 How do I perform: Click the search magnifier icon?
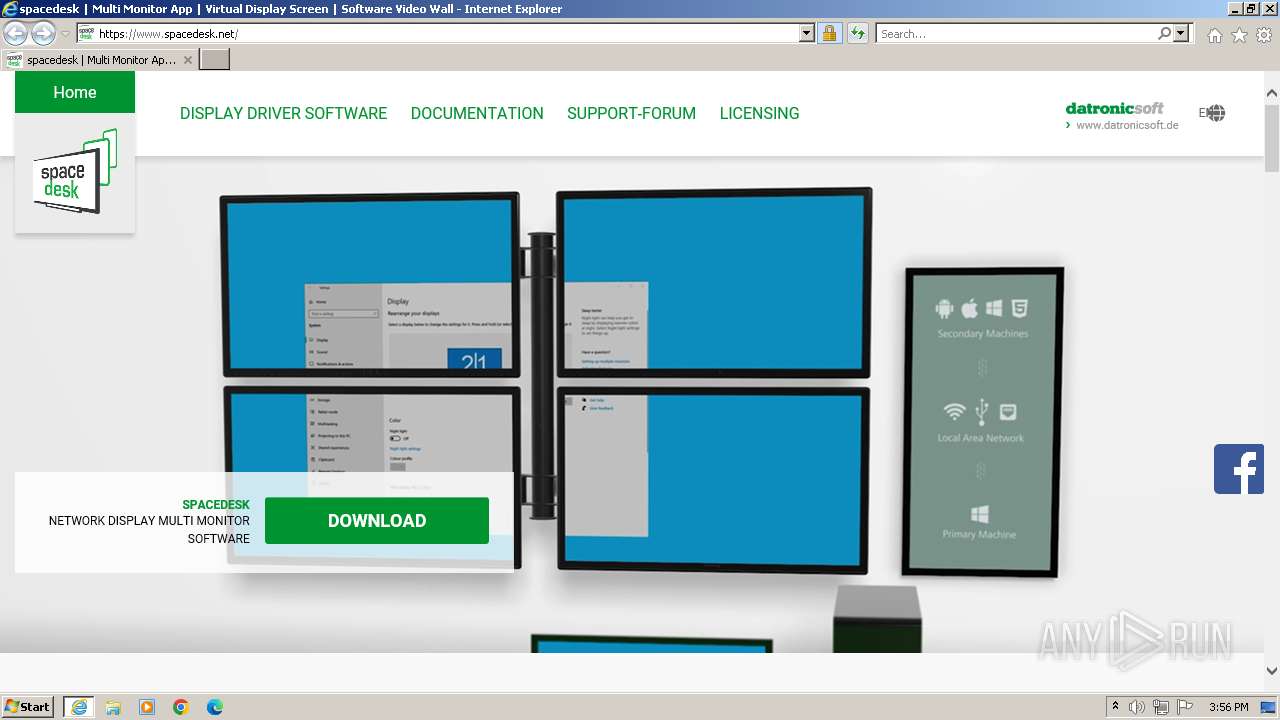pyautogui.click(x=1164, y=33)
